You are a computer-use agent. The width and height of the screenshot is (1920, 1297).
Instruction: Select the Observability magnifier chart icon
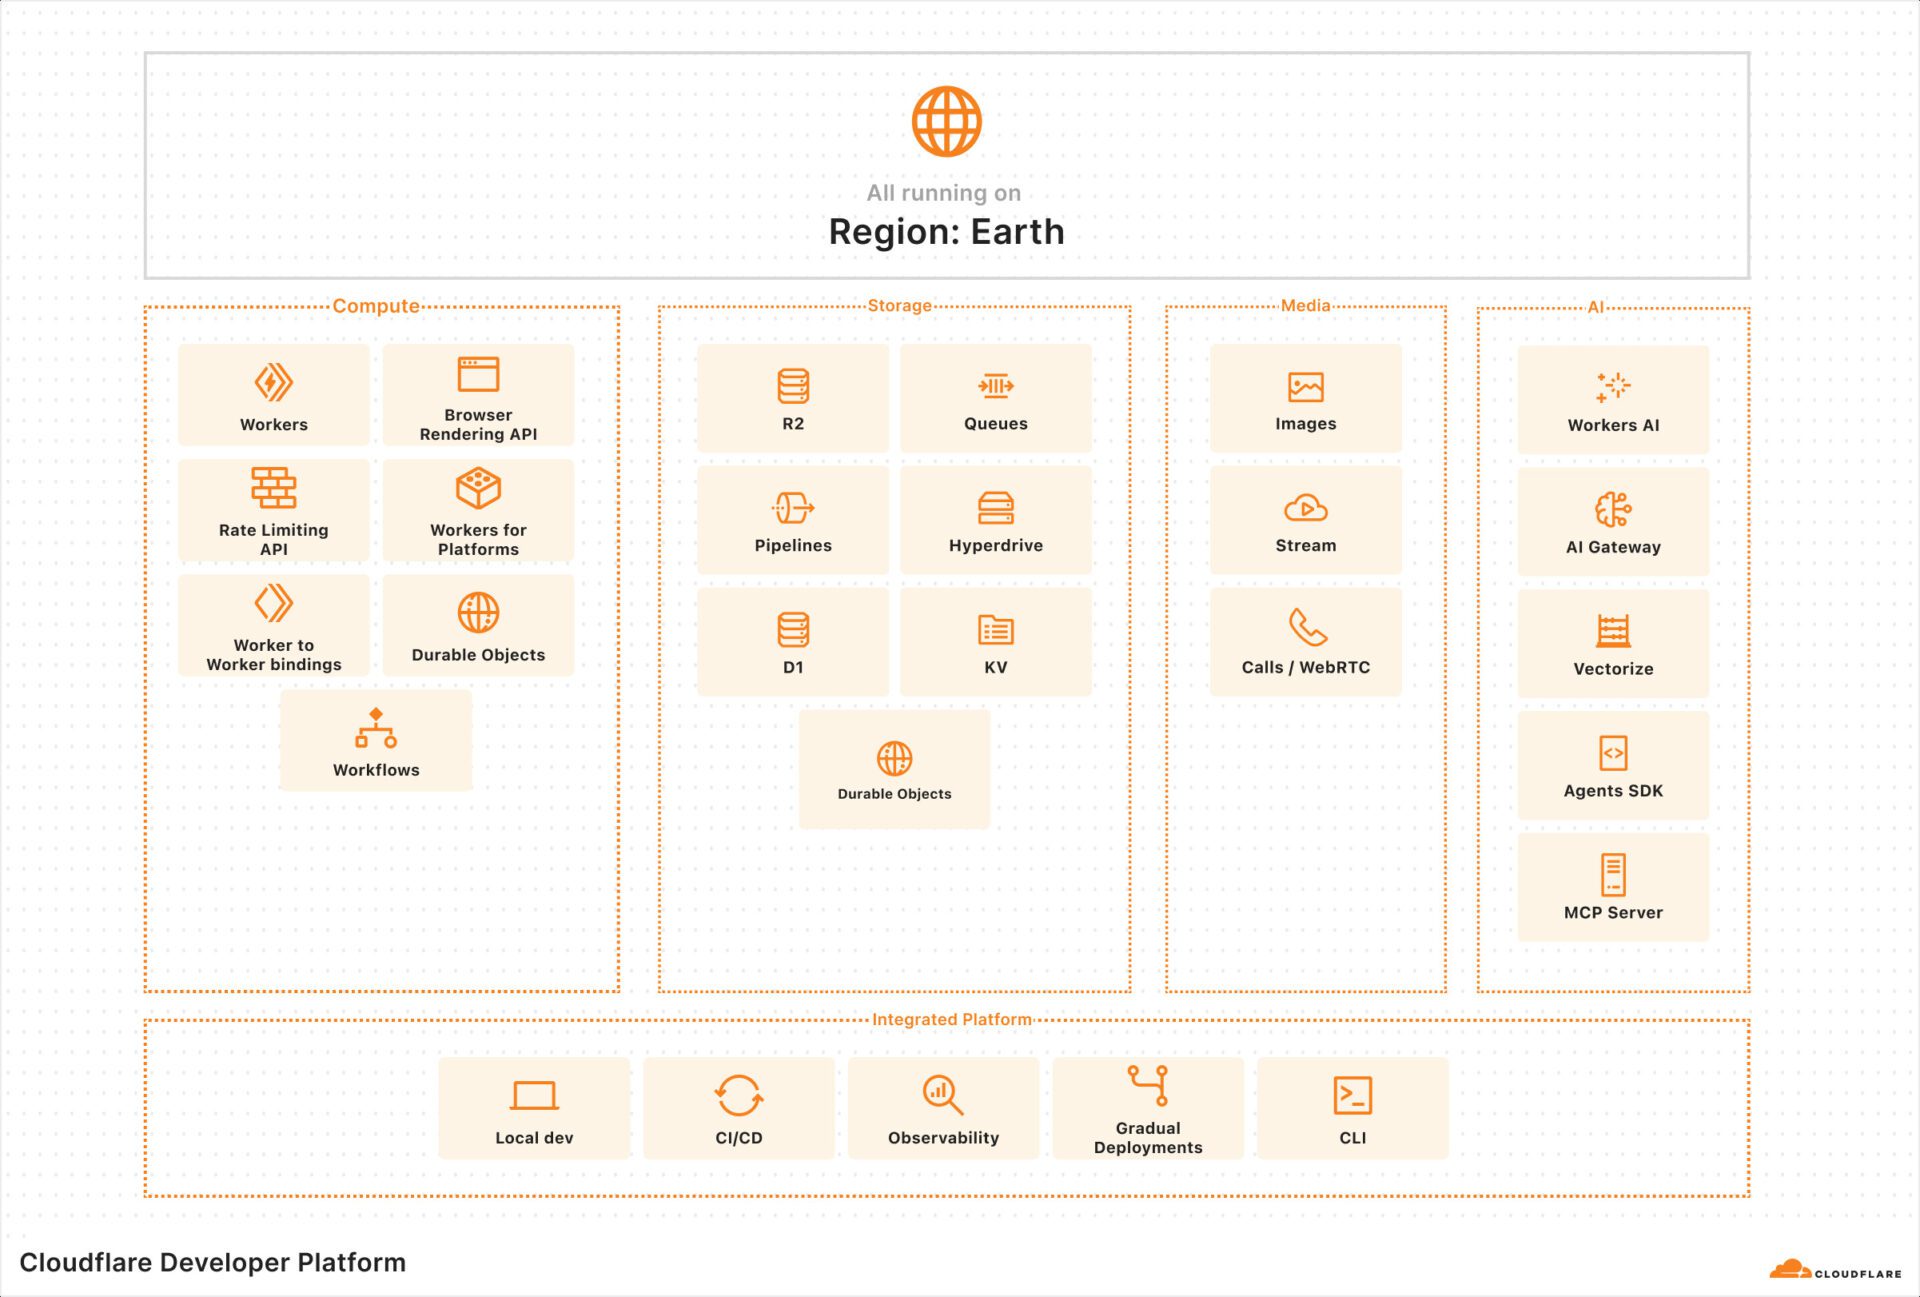(942, 1095)
